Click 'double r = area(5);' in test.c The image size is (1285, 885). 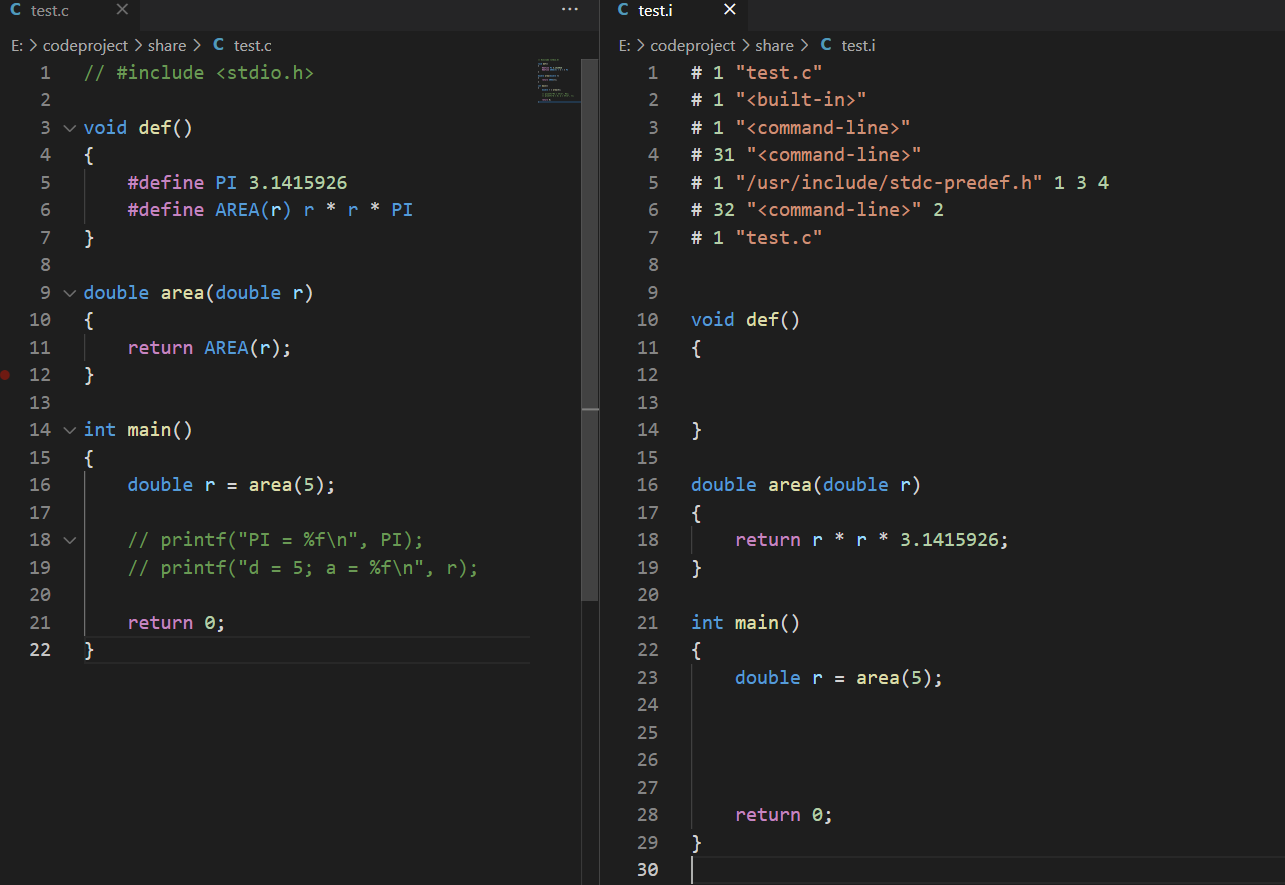232,485
